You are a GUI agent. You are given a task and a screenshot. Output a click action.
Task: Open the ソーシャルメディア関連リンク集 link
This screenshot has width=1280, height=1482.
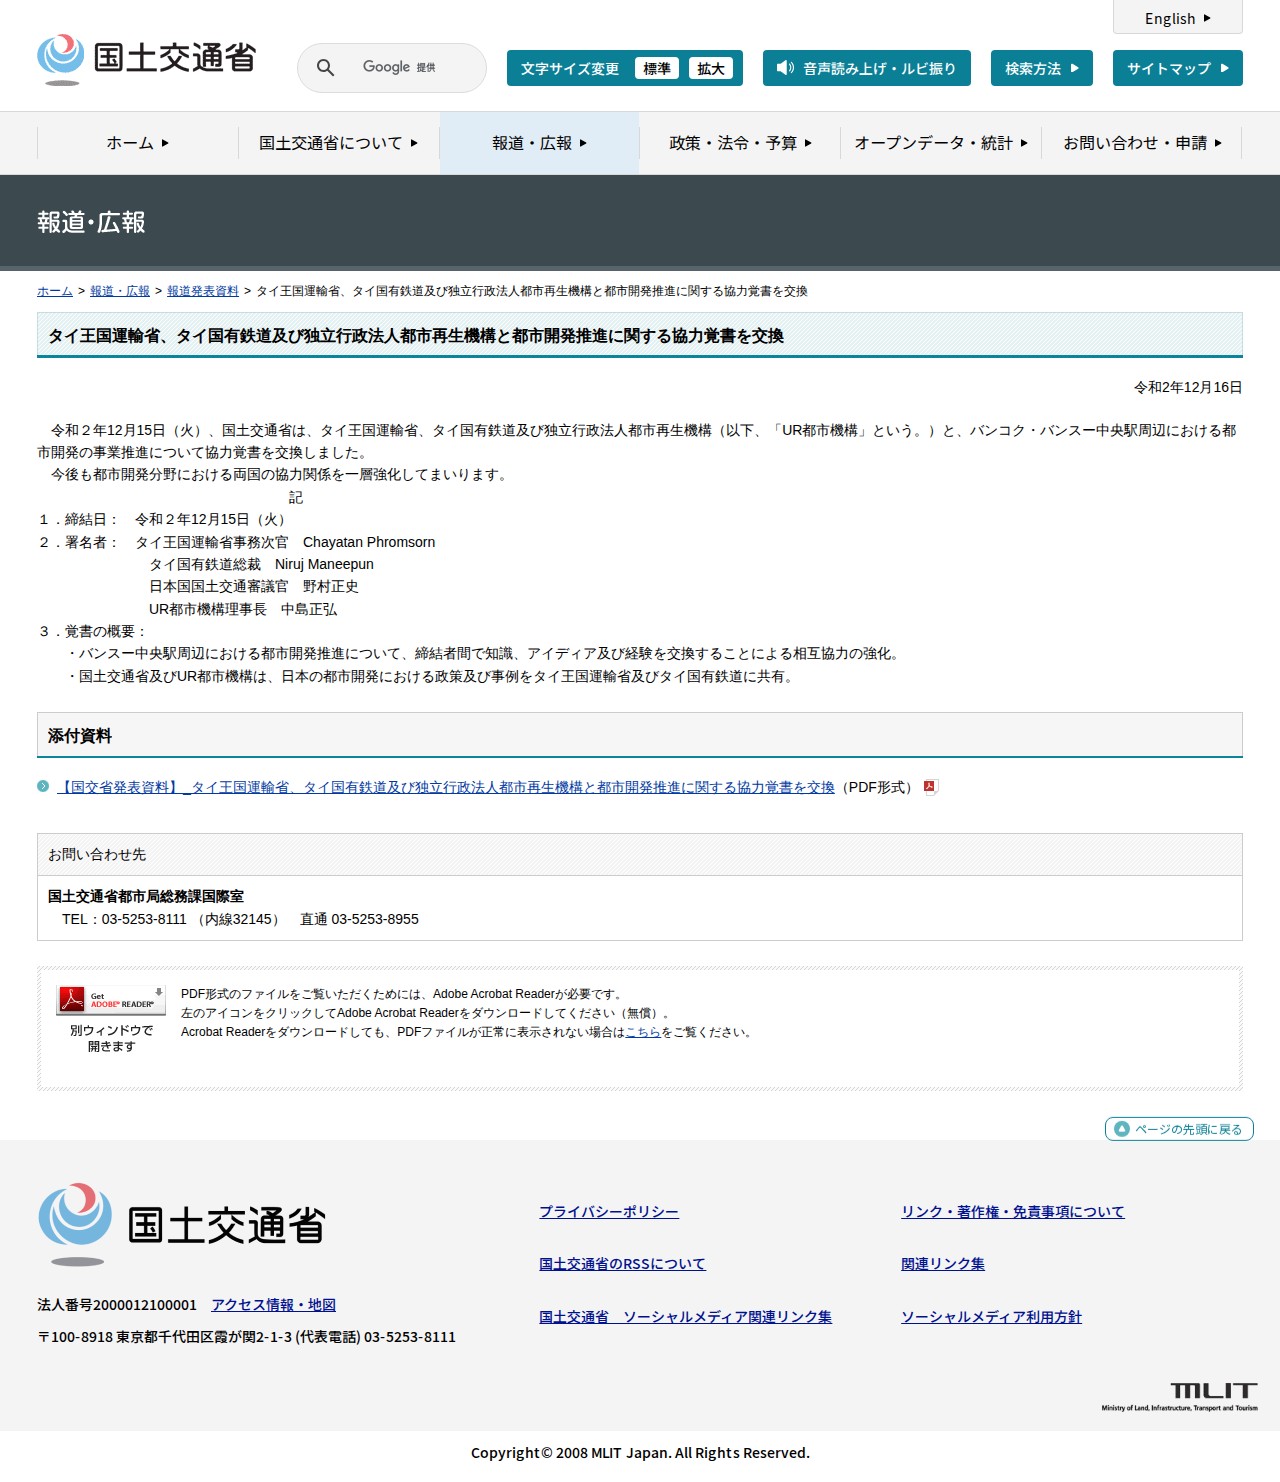tap(685, 1317)
